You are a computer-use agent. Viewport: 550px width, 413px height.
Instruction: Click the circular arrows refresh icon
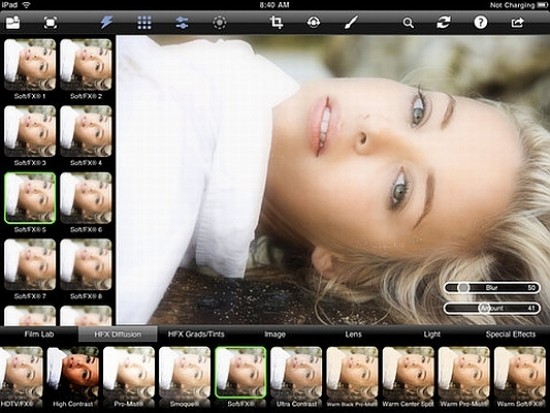(x=444, y=23)
